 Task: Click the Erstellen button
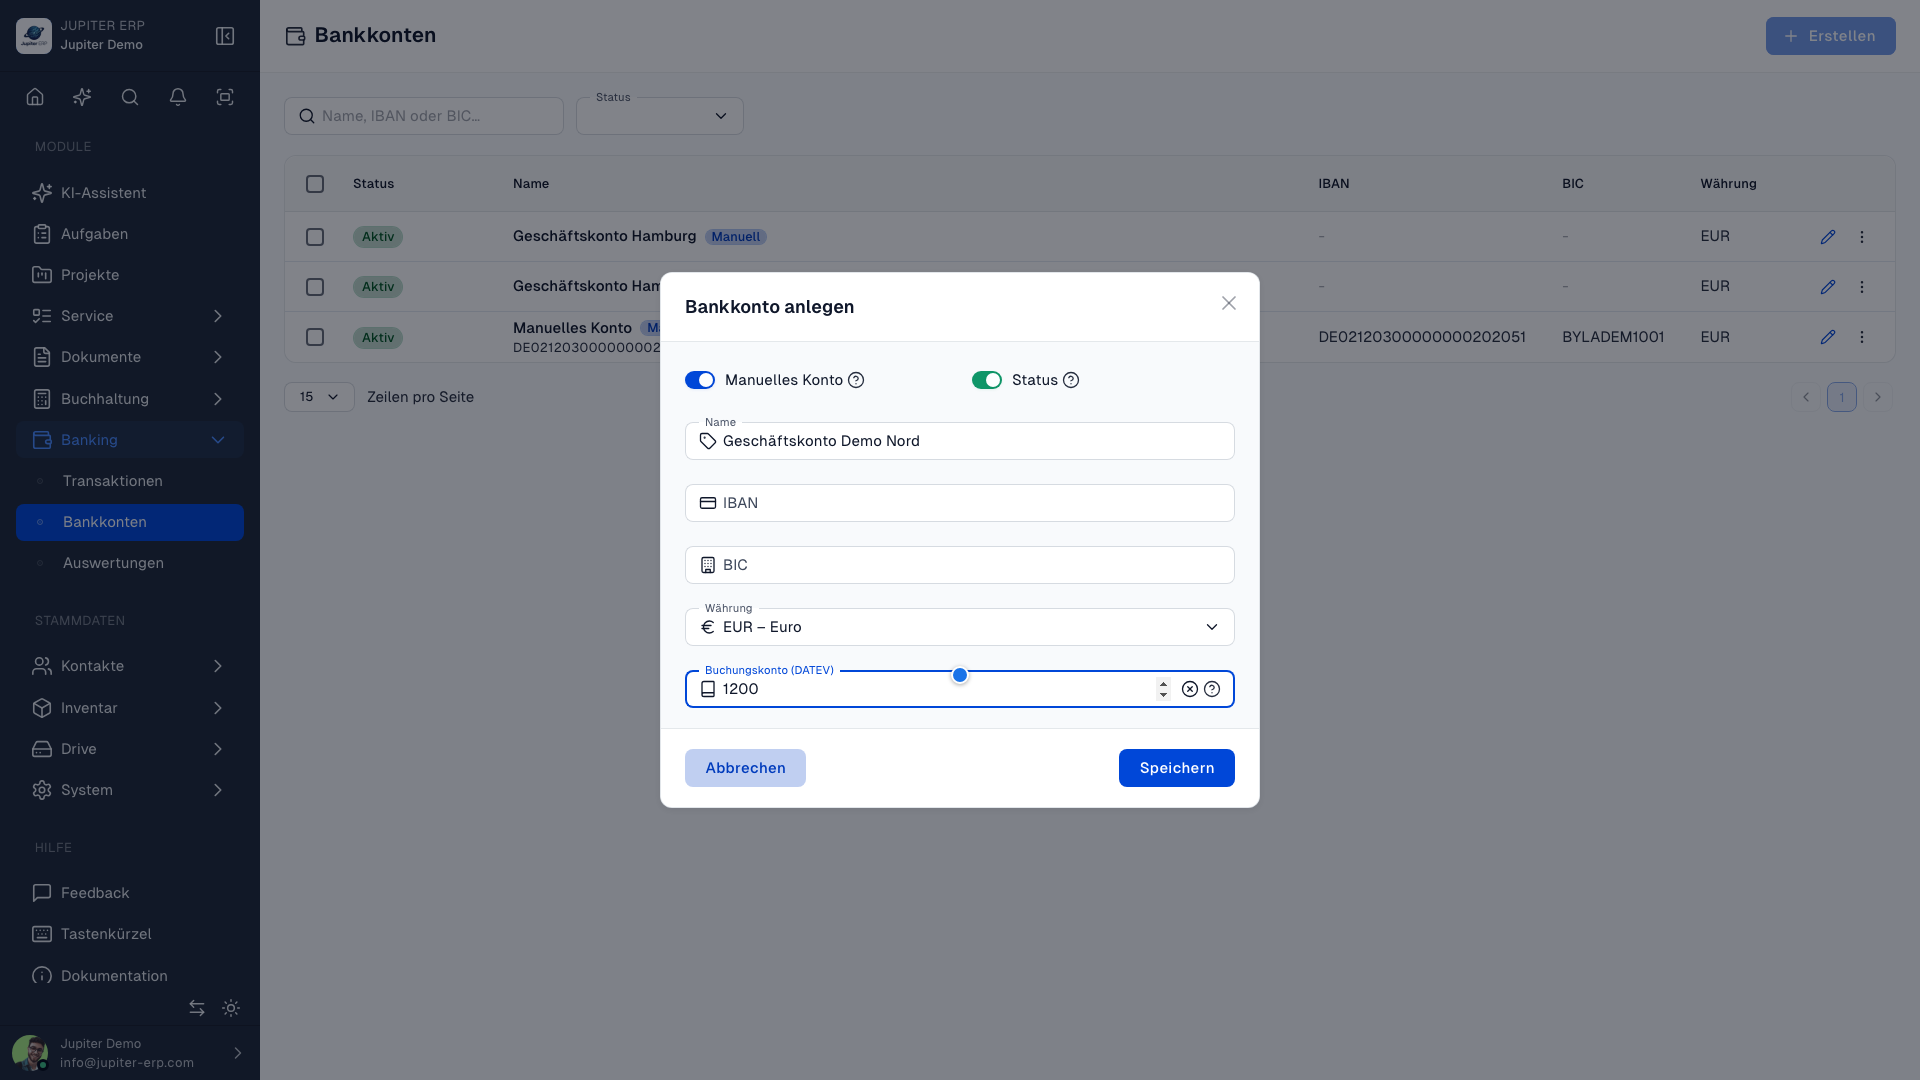point(1830,36)
